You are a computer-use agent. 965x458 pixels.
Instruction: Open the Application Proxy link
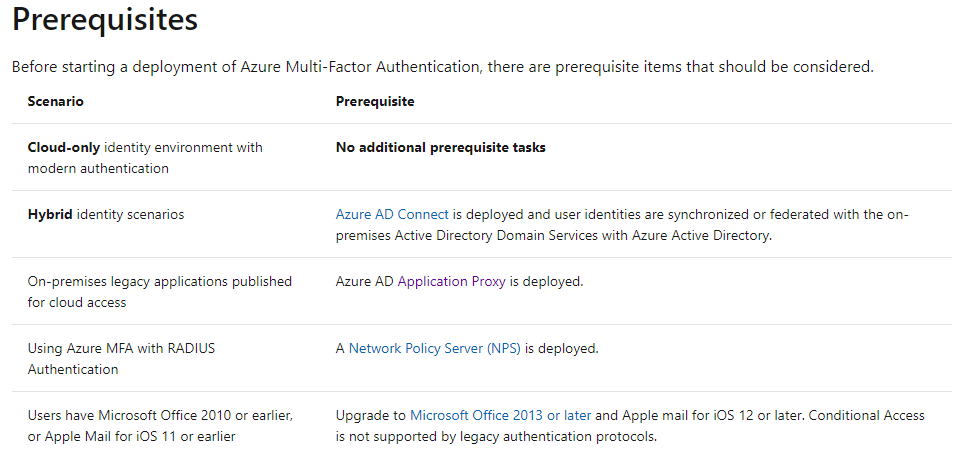[x=452, y=281]
